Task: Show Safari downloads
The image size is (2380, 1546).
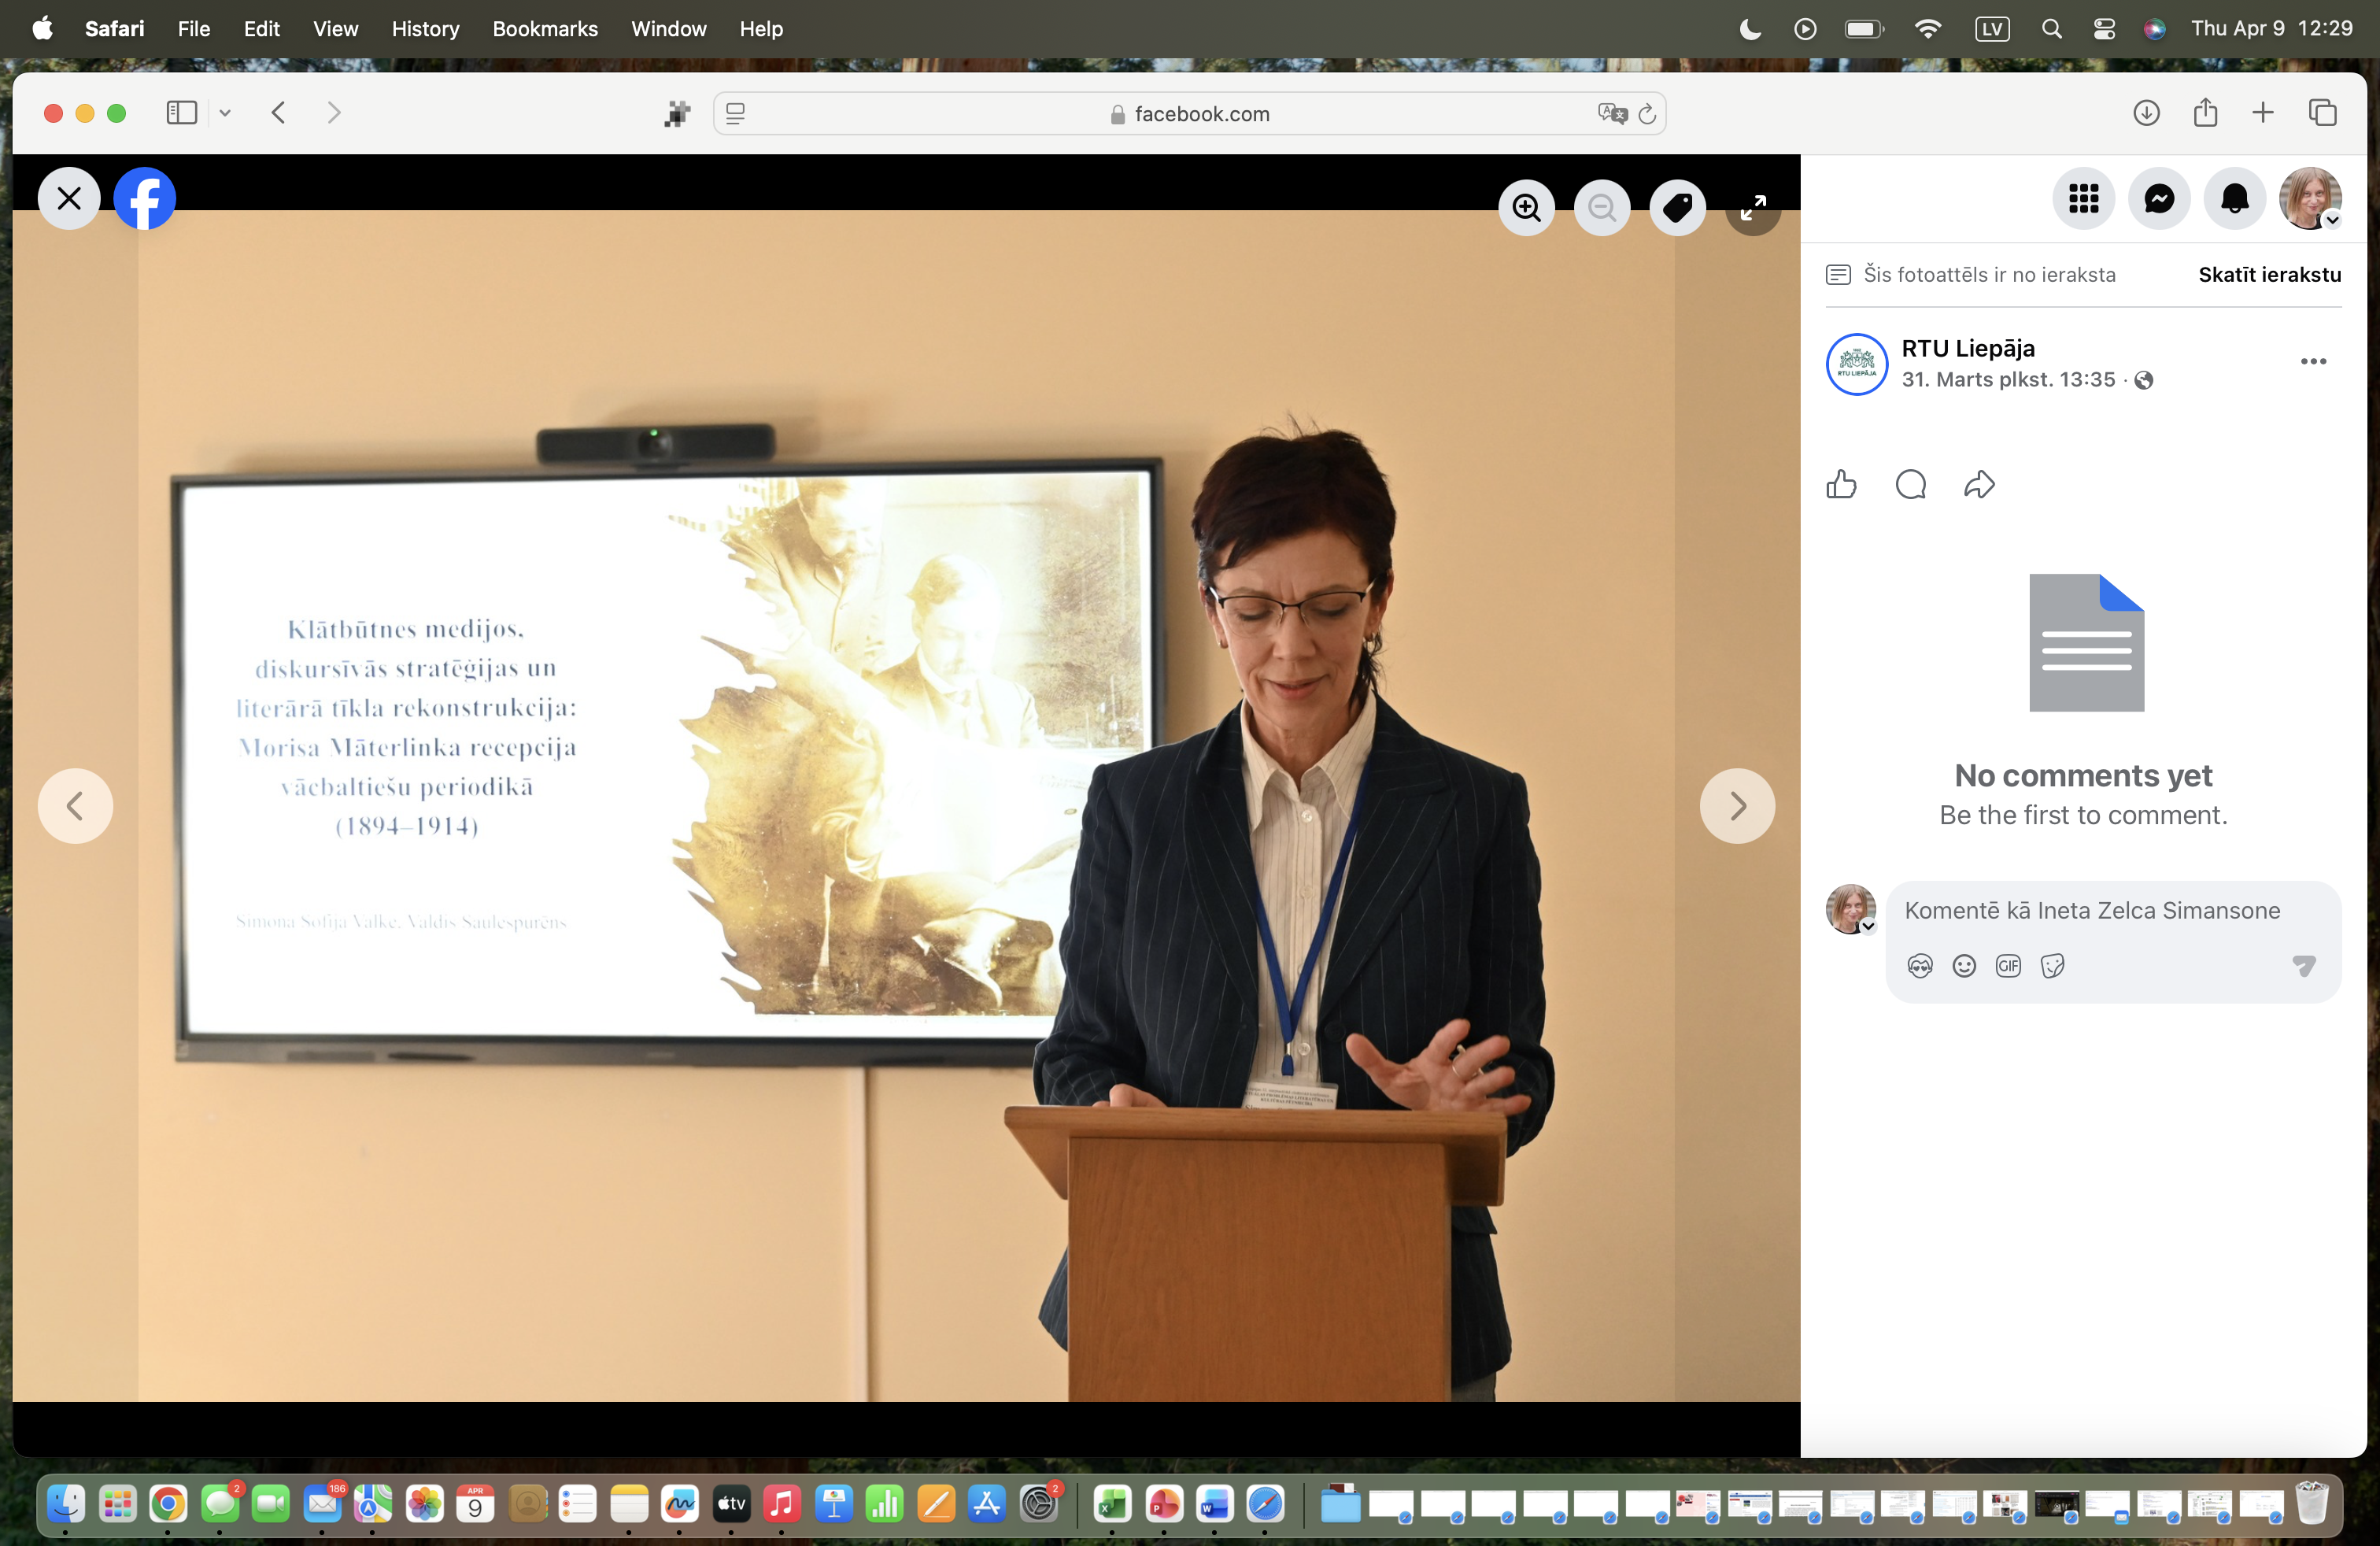Action: [x=2146, y=113]
